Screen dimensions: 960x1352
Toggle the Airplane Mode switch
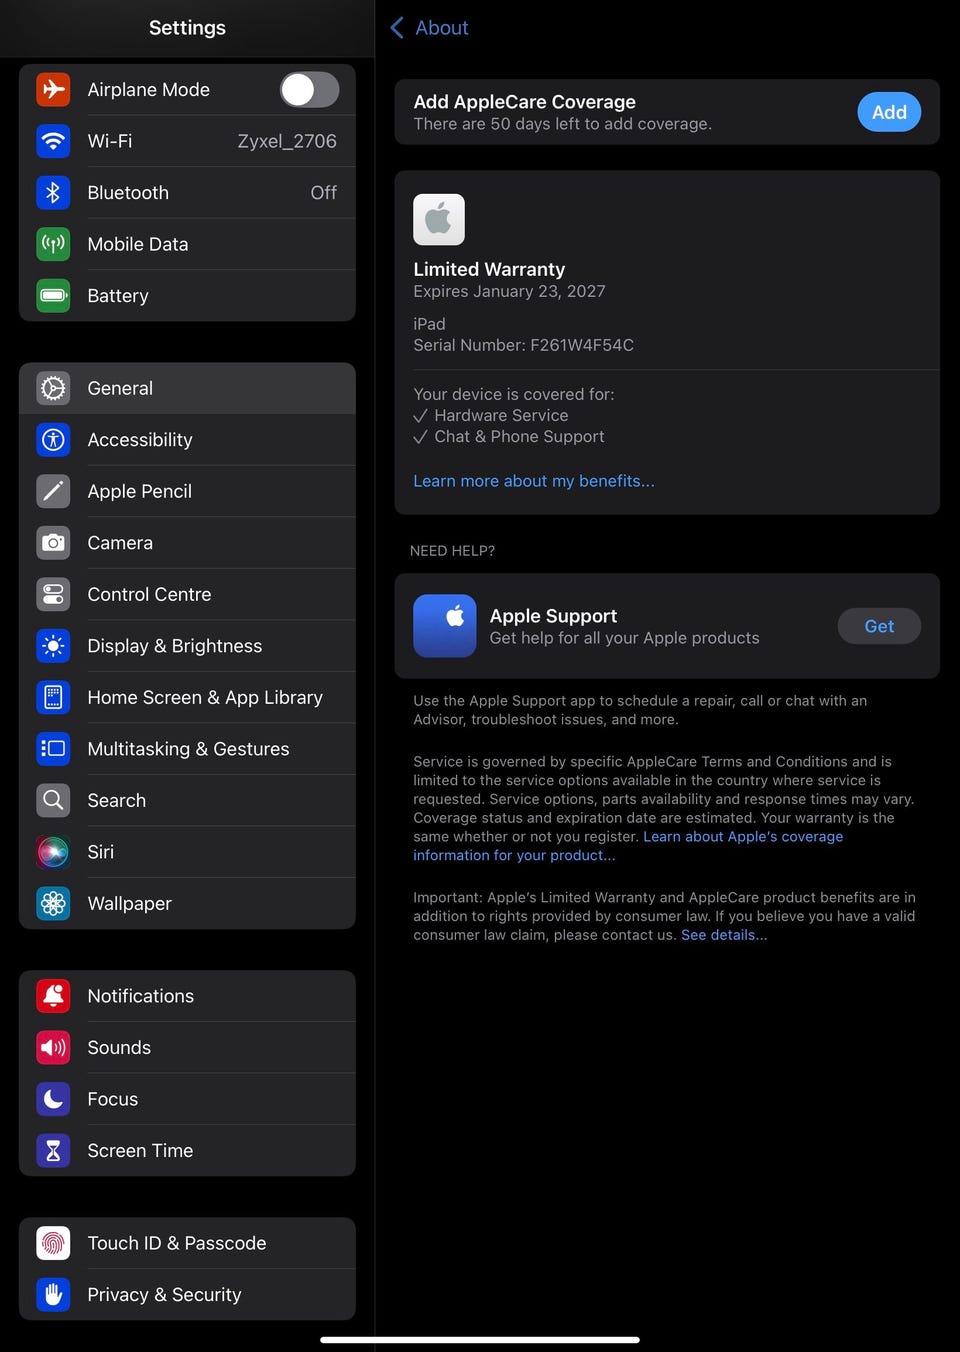click(x=309, y=90)
